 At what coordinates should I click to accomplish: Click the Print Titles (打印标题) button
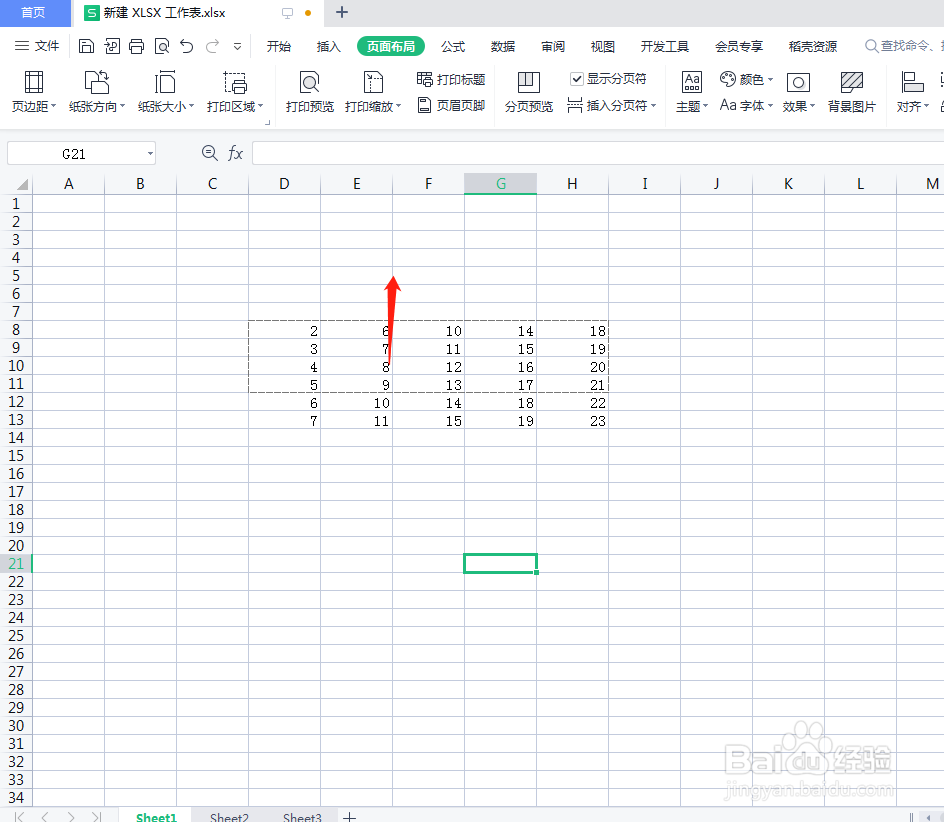451,79
